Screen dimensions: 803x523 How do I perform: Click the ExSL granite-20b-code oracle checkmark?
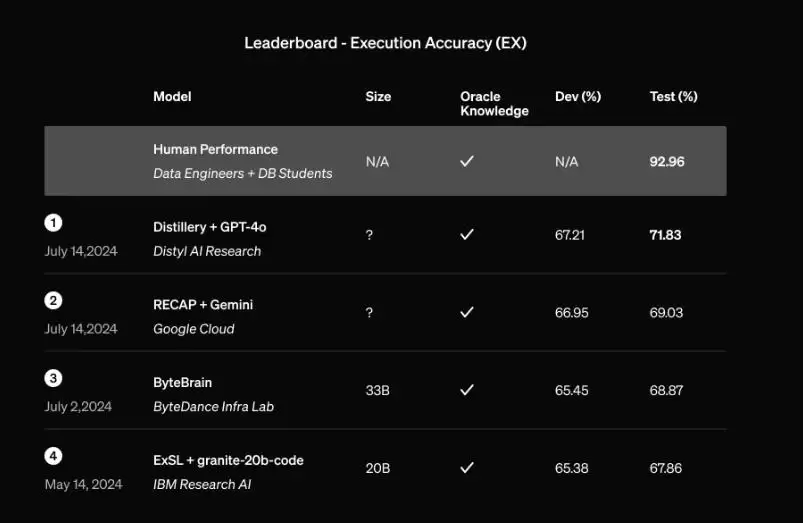point(467,468)
